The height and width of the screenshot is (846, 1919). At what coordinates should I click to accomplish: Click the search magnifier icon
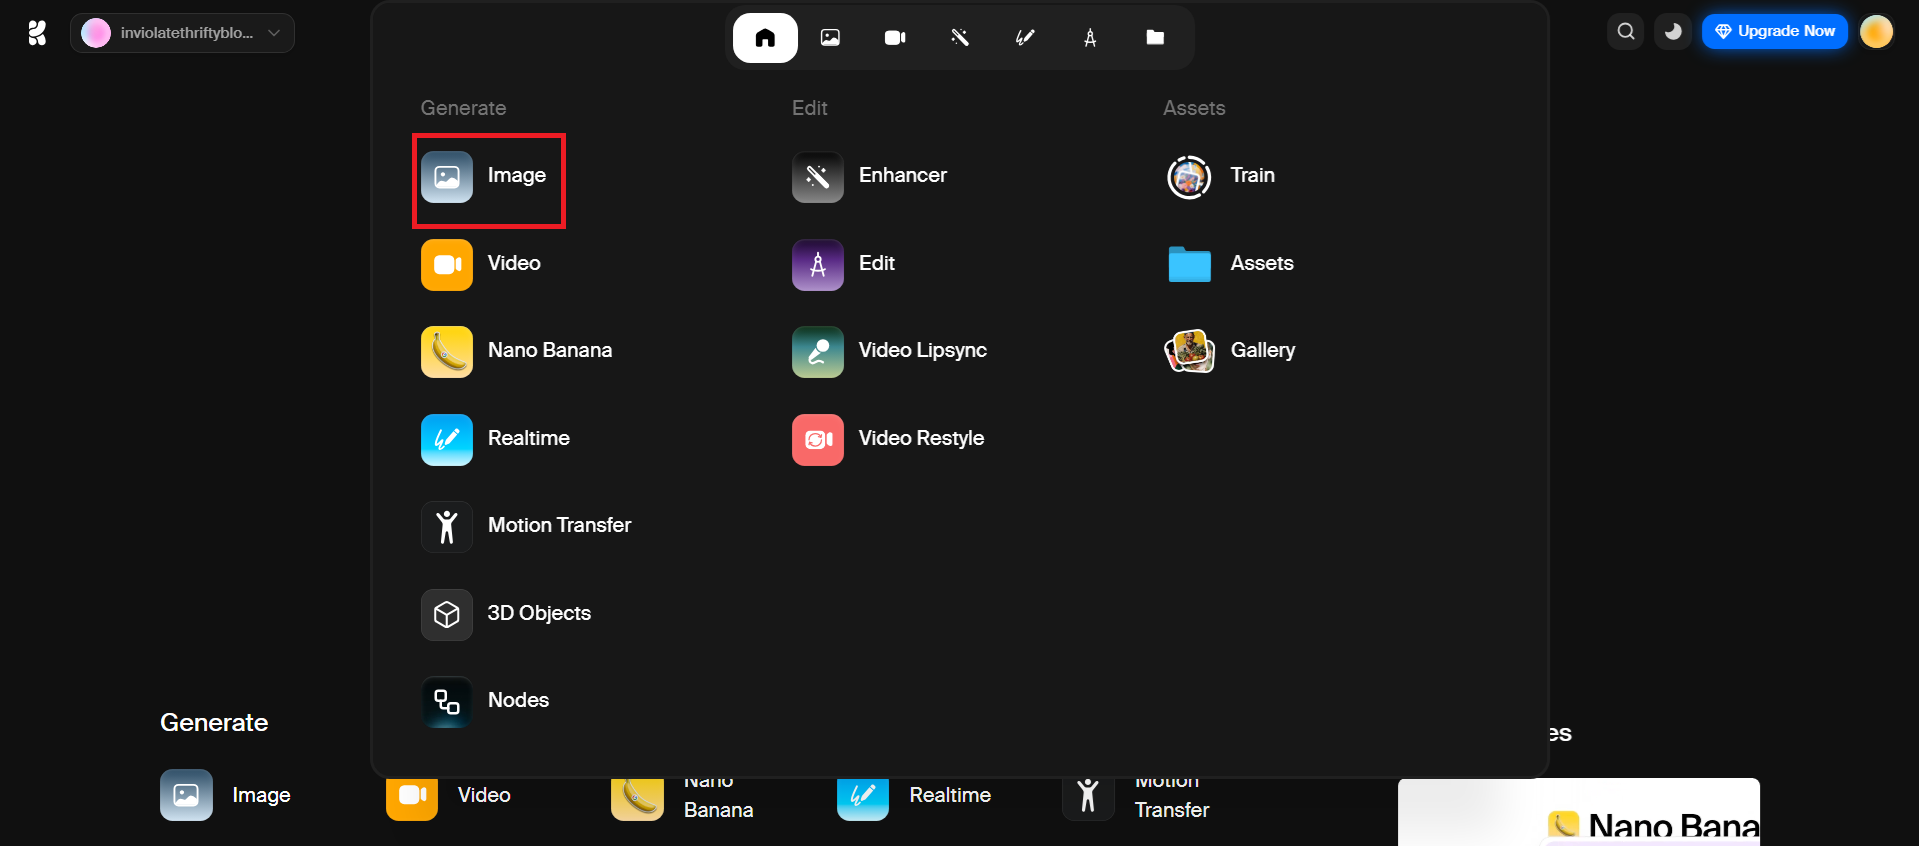(1626, 32)
